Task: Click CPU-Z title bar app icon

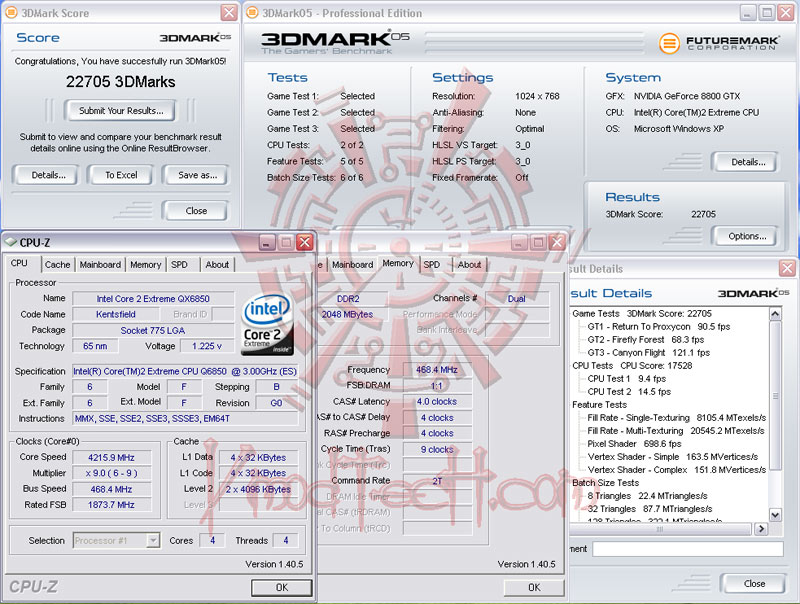Action: coord(10,242)
